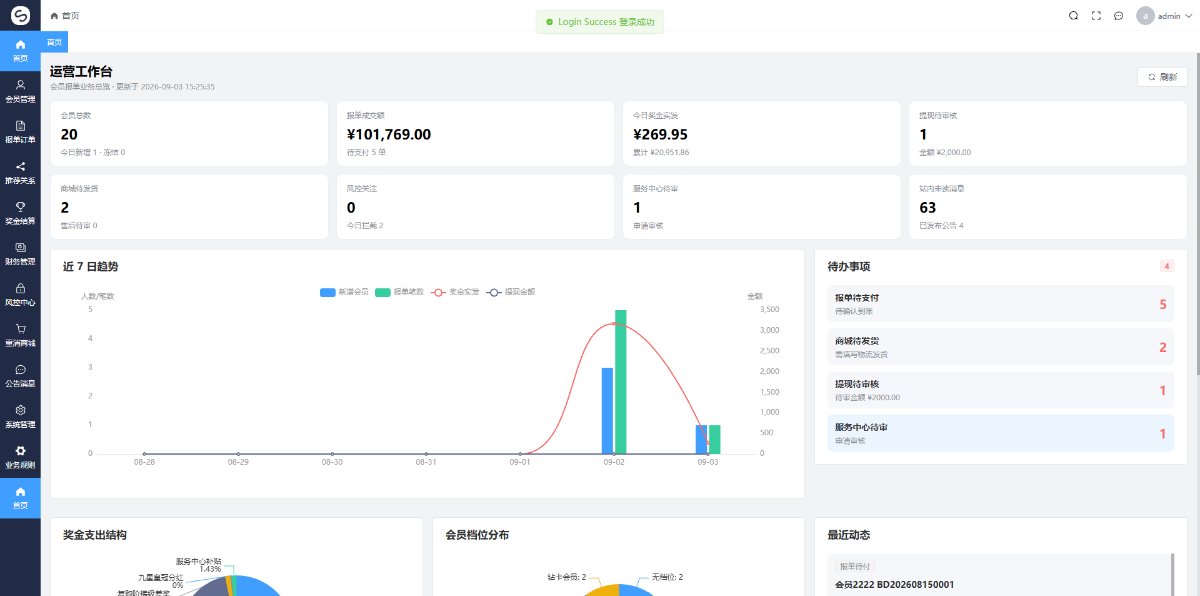The image size is (1200, 596).
Task: Click the Login Success 登录成功 toast message
Action: pos(600,22)
